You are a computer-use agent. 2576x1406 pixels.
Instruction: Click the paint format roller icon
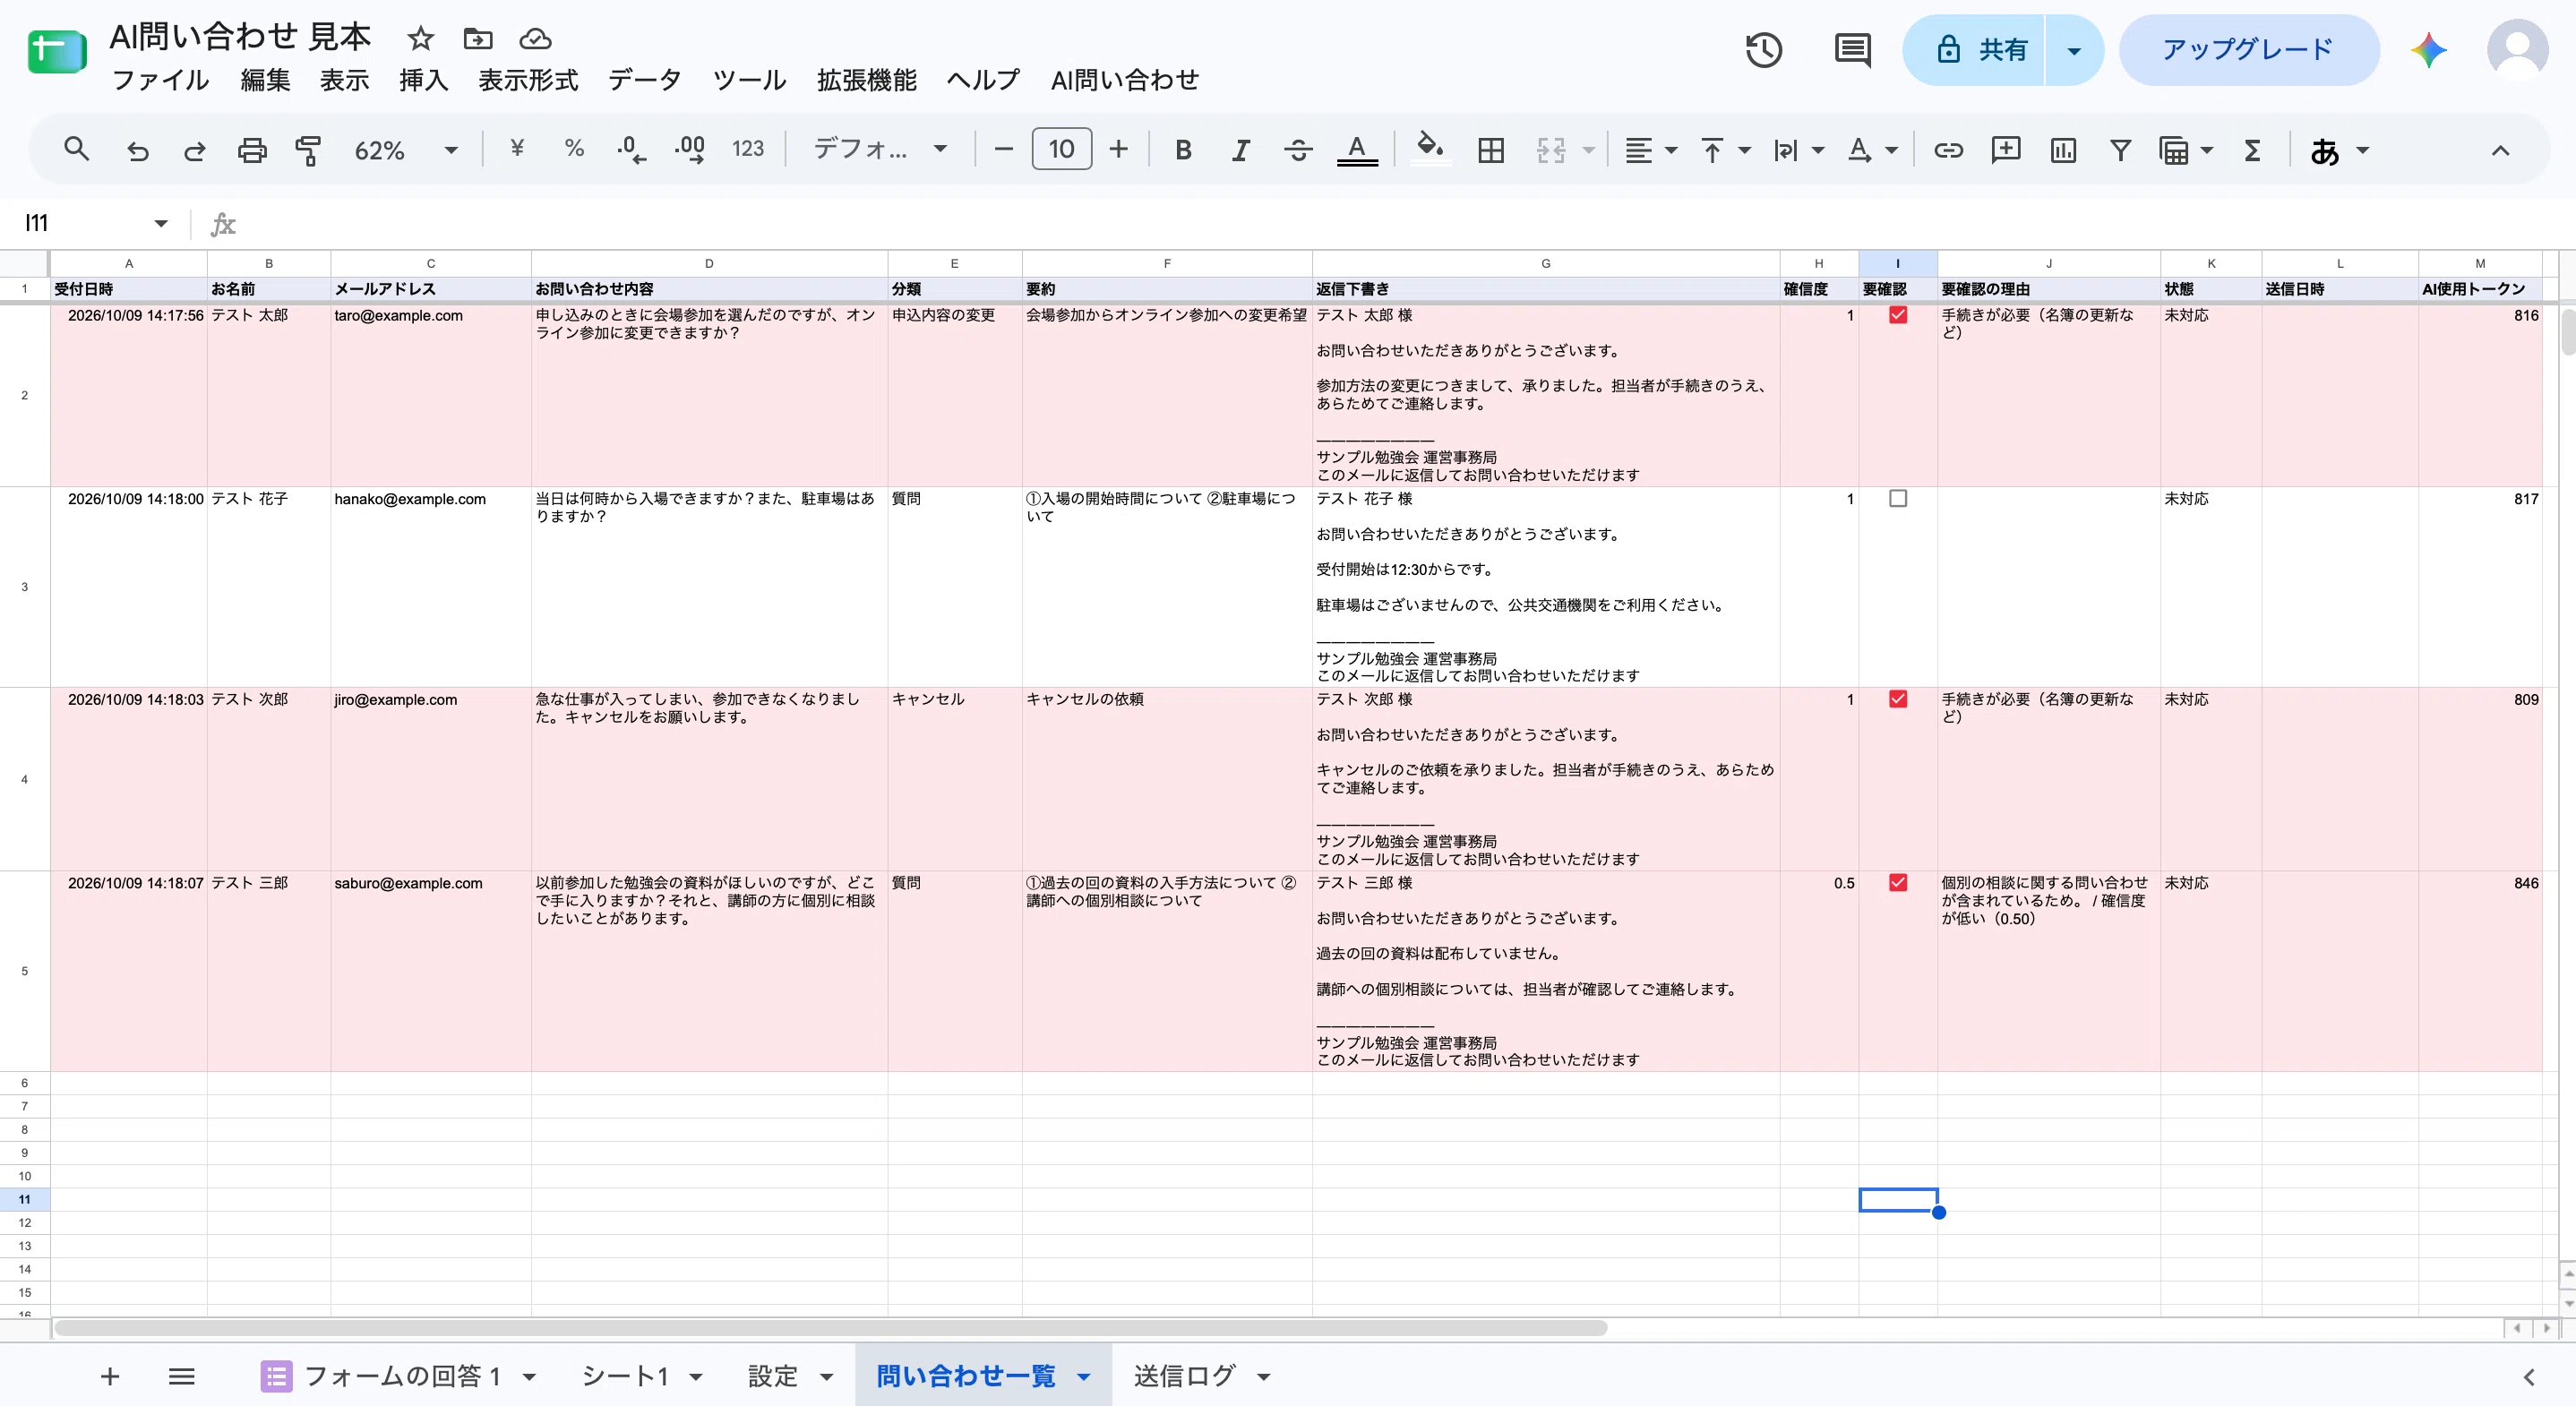pos(308,150)
